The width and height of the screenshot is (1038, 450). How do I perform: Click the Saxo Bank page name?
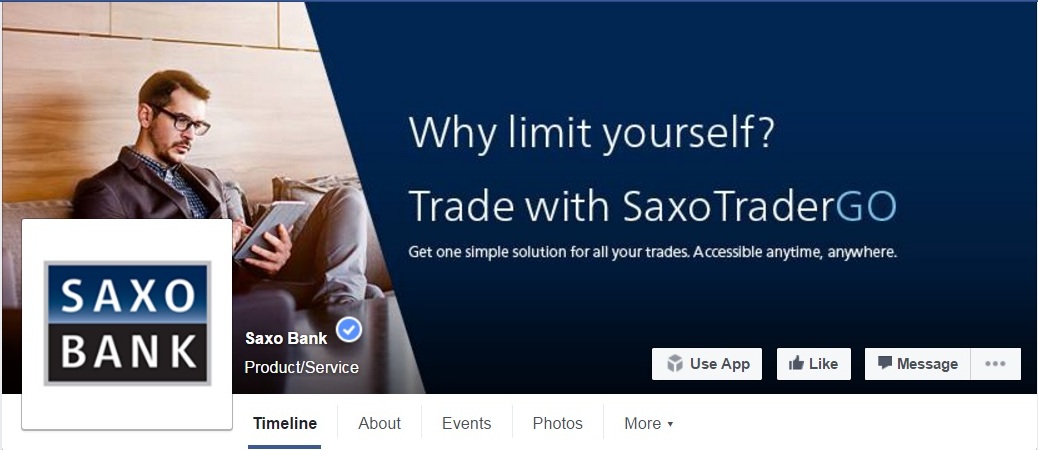[286, 338]
